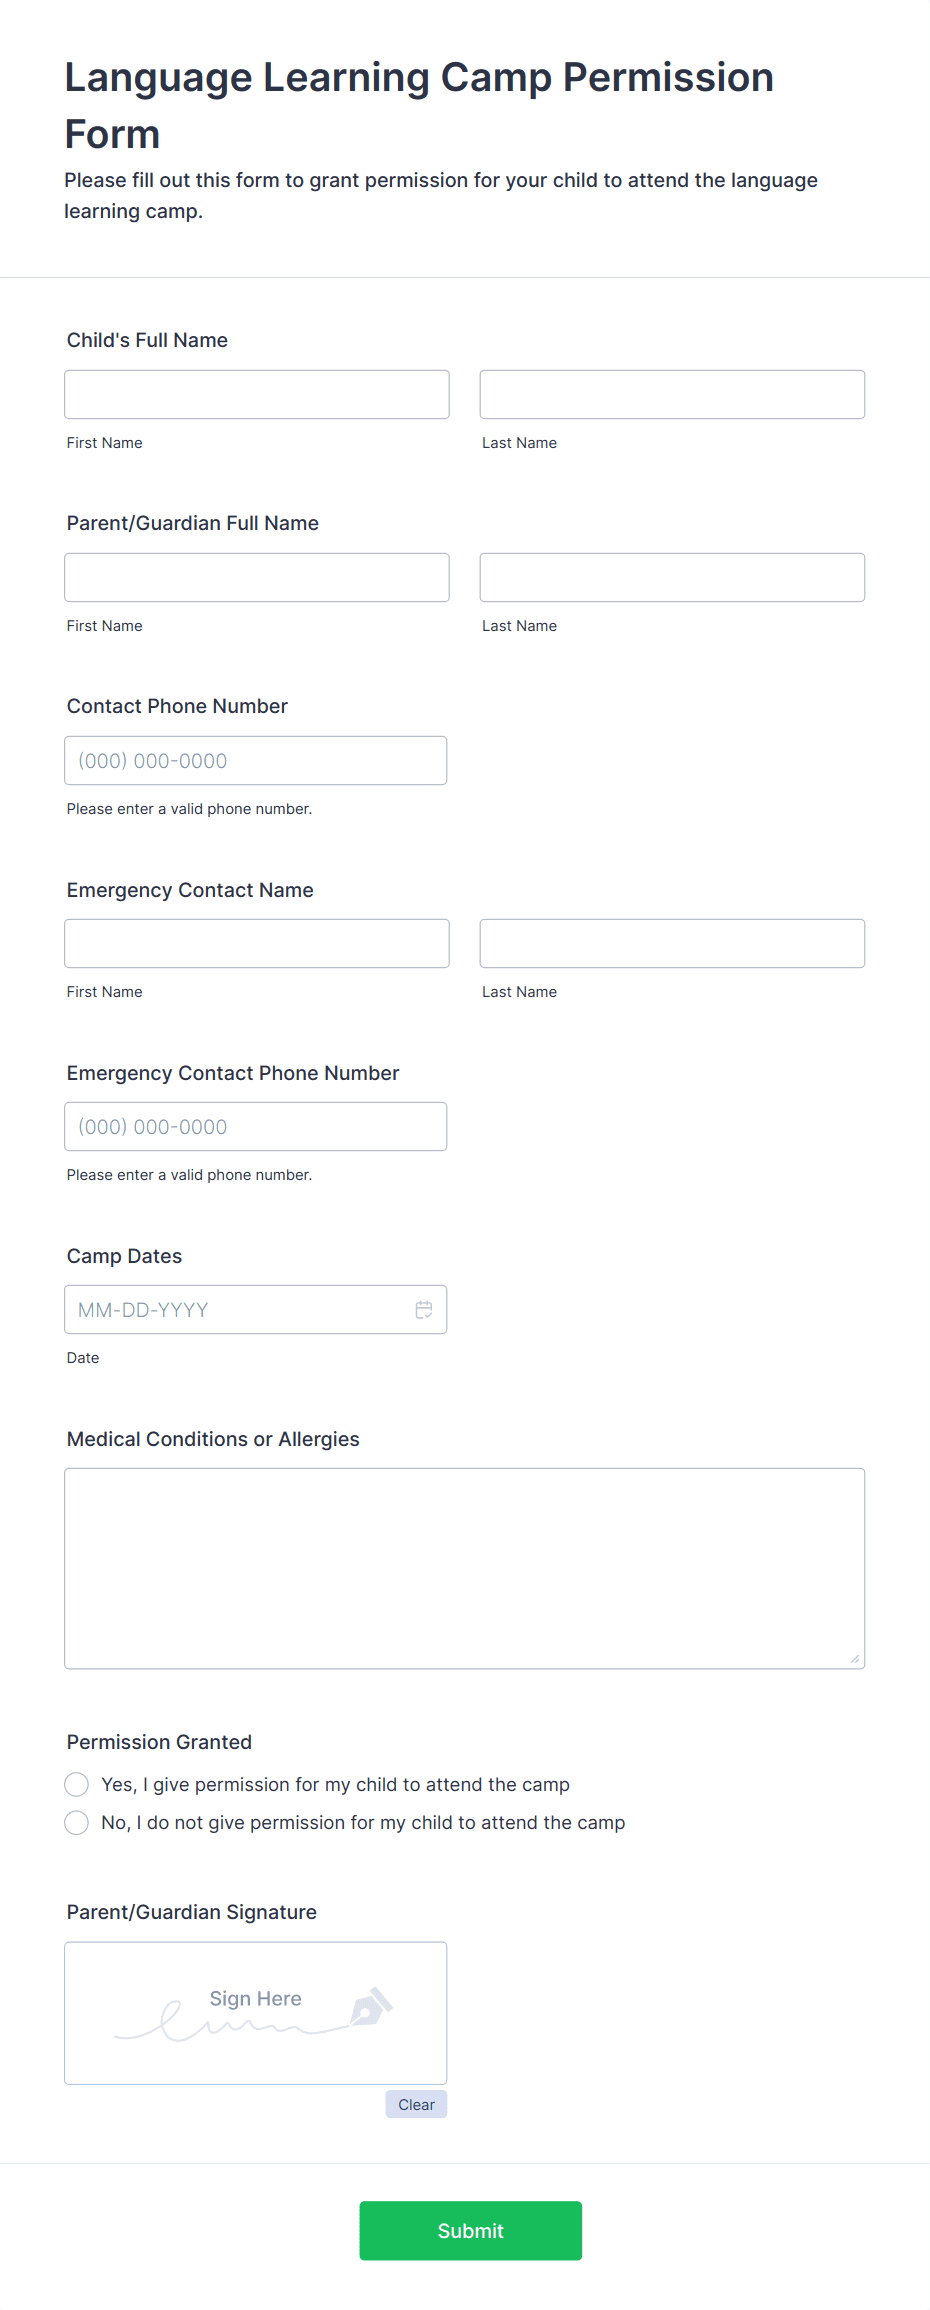Focus Child's First Name field
930x2310 pixels.
click(257, 395)
